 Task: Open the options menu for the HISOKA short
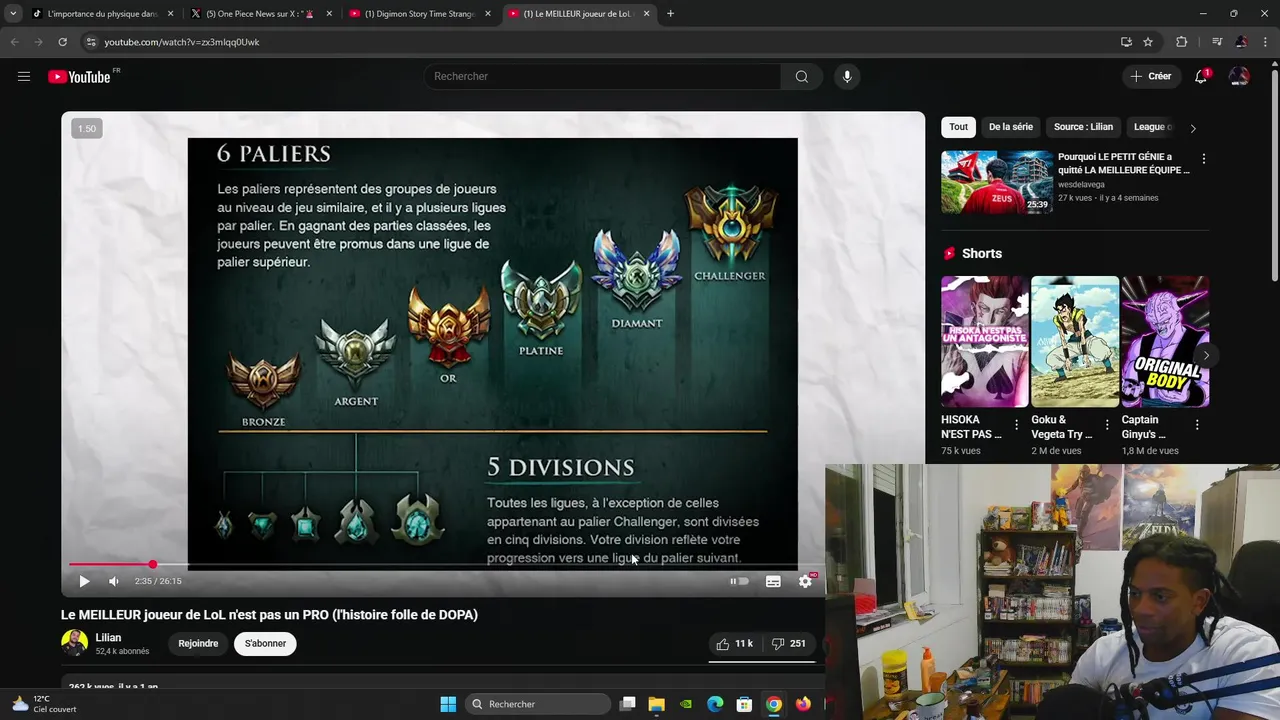point(1017,425)
